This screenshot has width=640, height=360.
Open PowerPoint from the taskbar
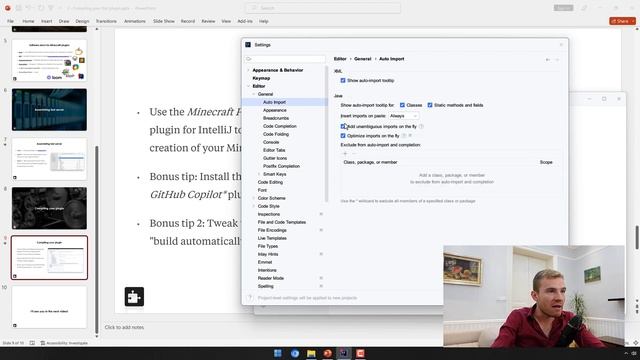click(327, 353)
